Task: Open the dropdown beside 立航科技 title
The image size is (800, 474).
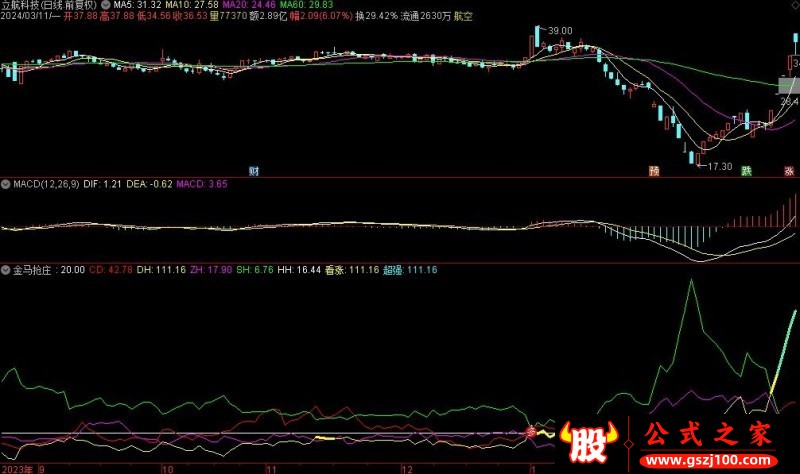Action: (x=106, y=5)
